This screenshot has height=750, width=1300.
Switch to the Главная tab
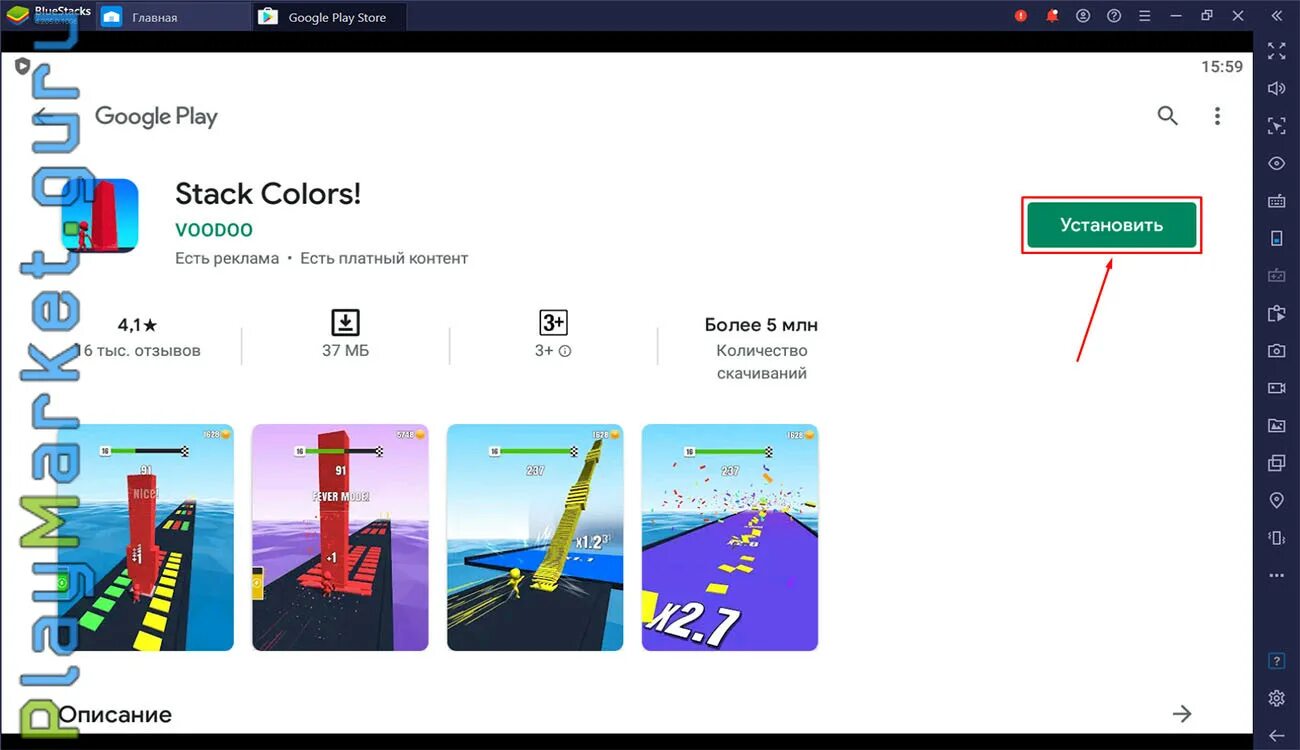[173, 17]
